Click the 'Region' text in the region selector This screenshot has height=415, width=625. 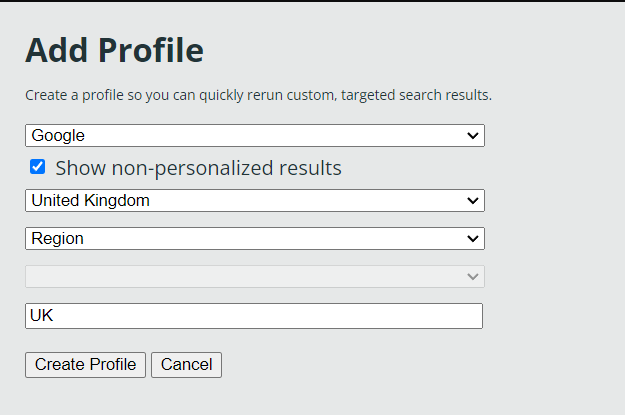[57, 239]
